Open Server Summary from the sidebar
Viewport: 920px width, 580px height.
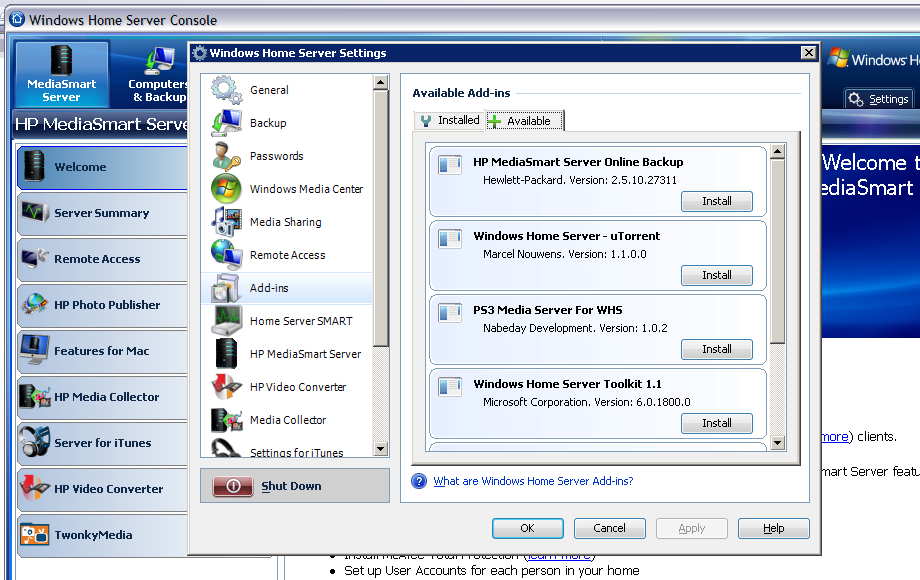[x=35, y=214]
